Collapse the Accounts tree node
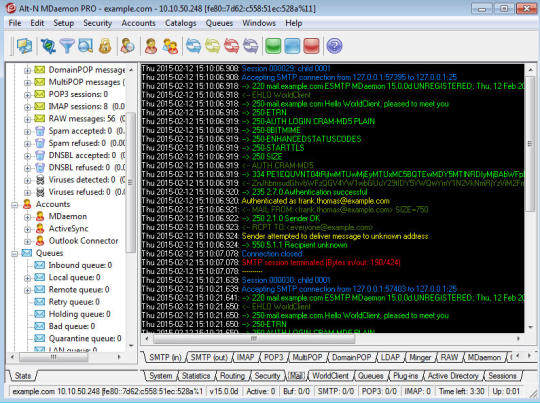The width and height of the screenshot is (540, 403). [x=14, y=205]
